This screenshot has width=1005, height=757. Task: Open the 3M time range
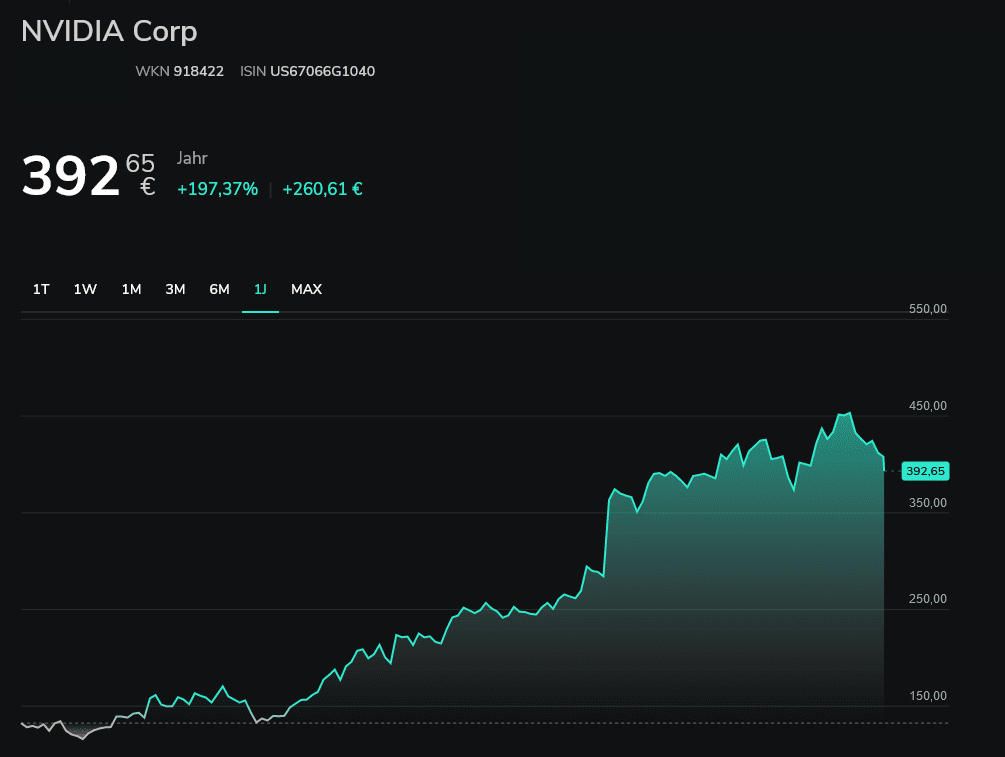point(175,289)
